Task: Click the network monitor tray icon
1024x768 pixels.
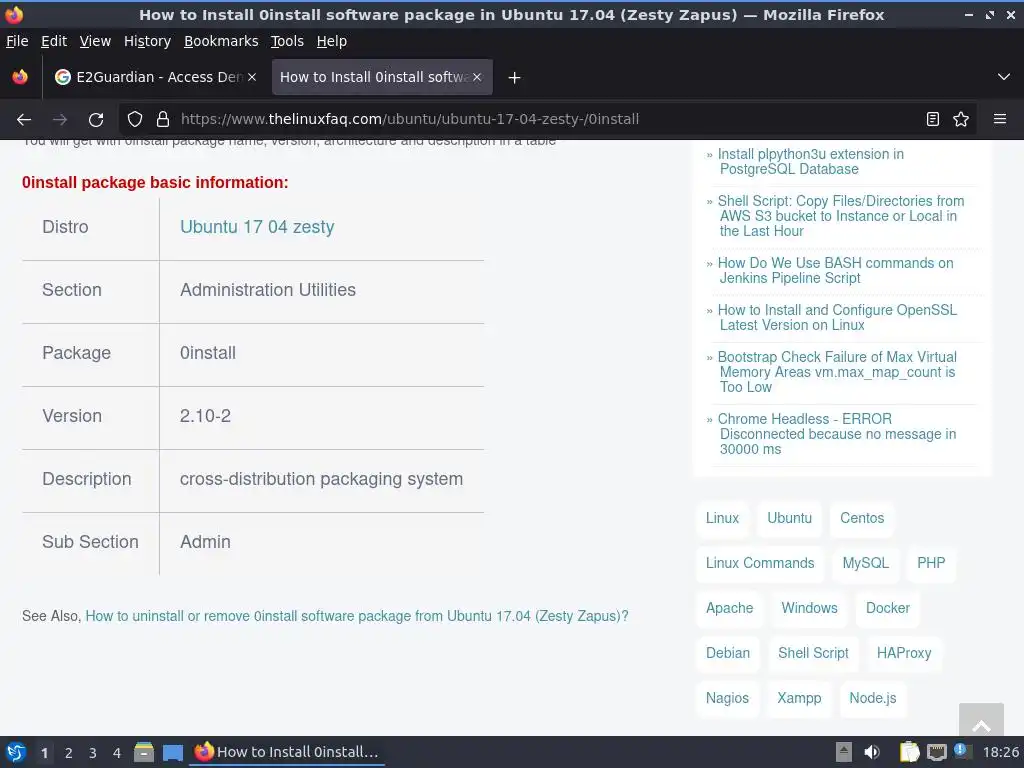Action: point(936,752)
